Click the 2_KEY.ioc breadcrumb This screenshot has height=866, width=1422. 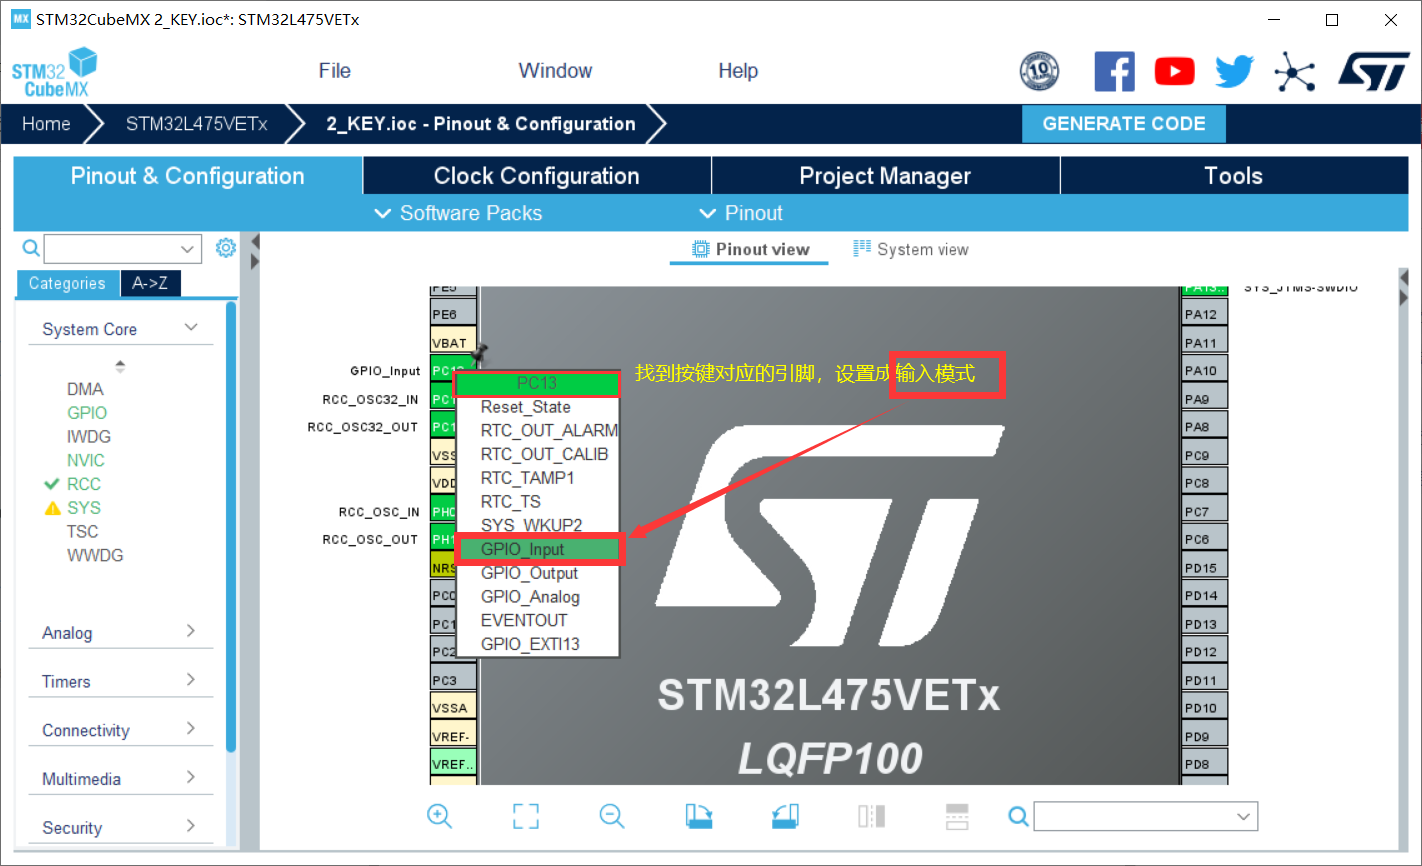click(481, 124)
